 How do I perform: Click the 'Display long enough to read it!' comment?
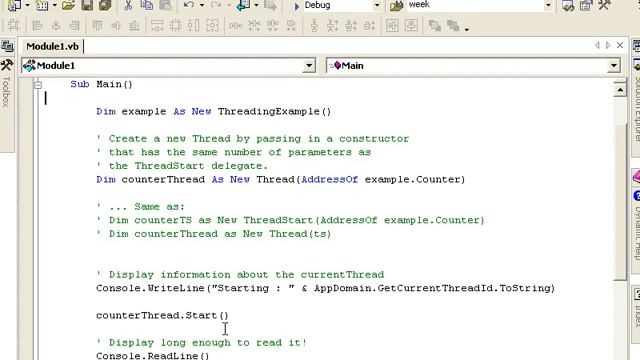point(202,342)
